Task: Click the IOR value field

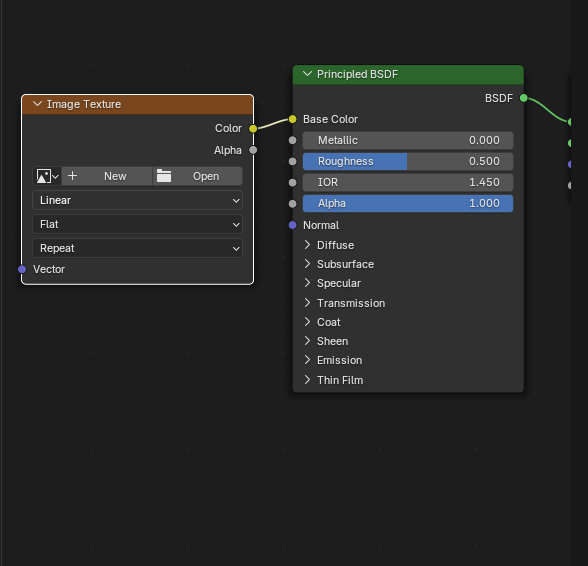Action: point(408,182)
